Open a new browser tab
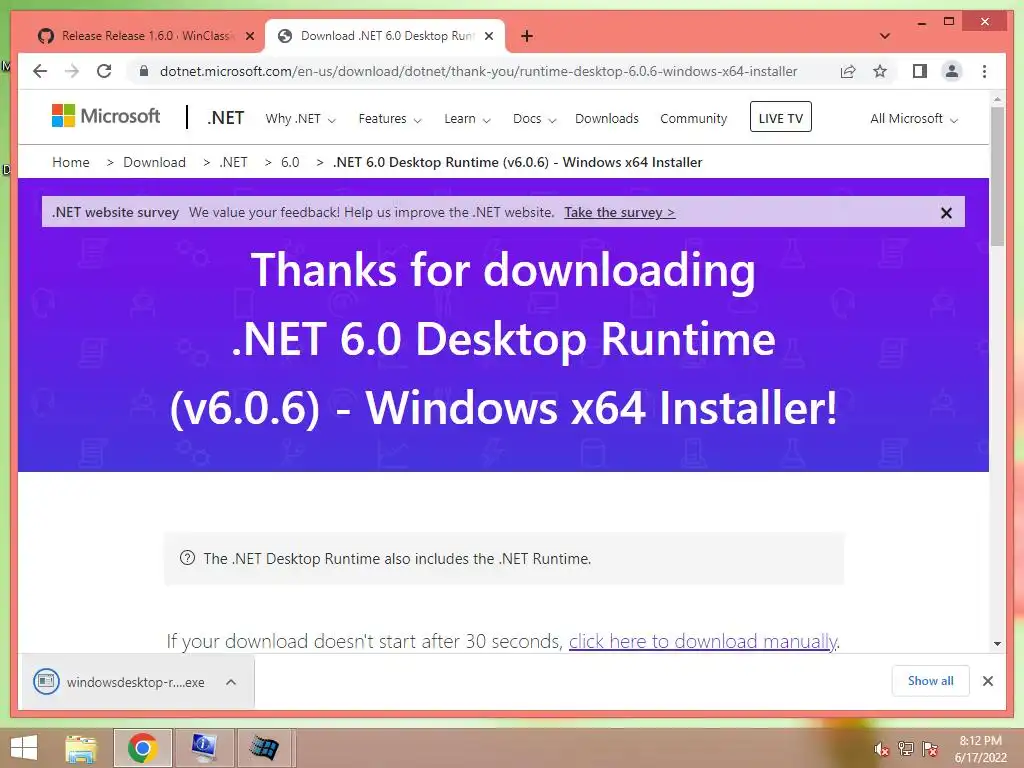Viewport: 1024px width, 768px height. (x=527, y=36)
